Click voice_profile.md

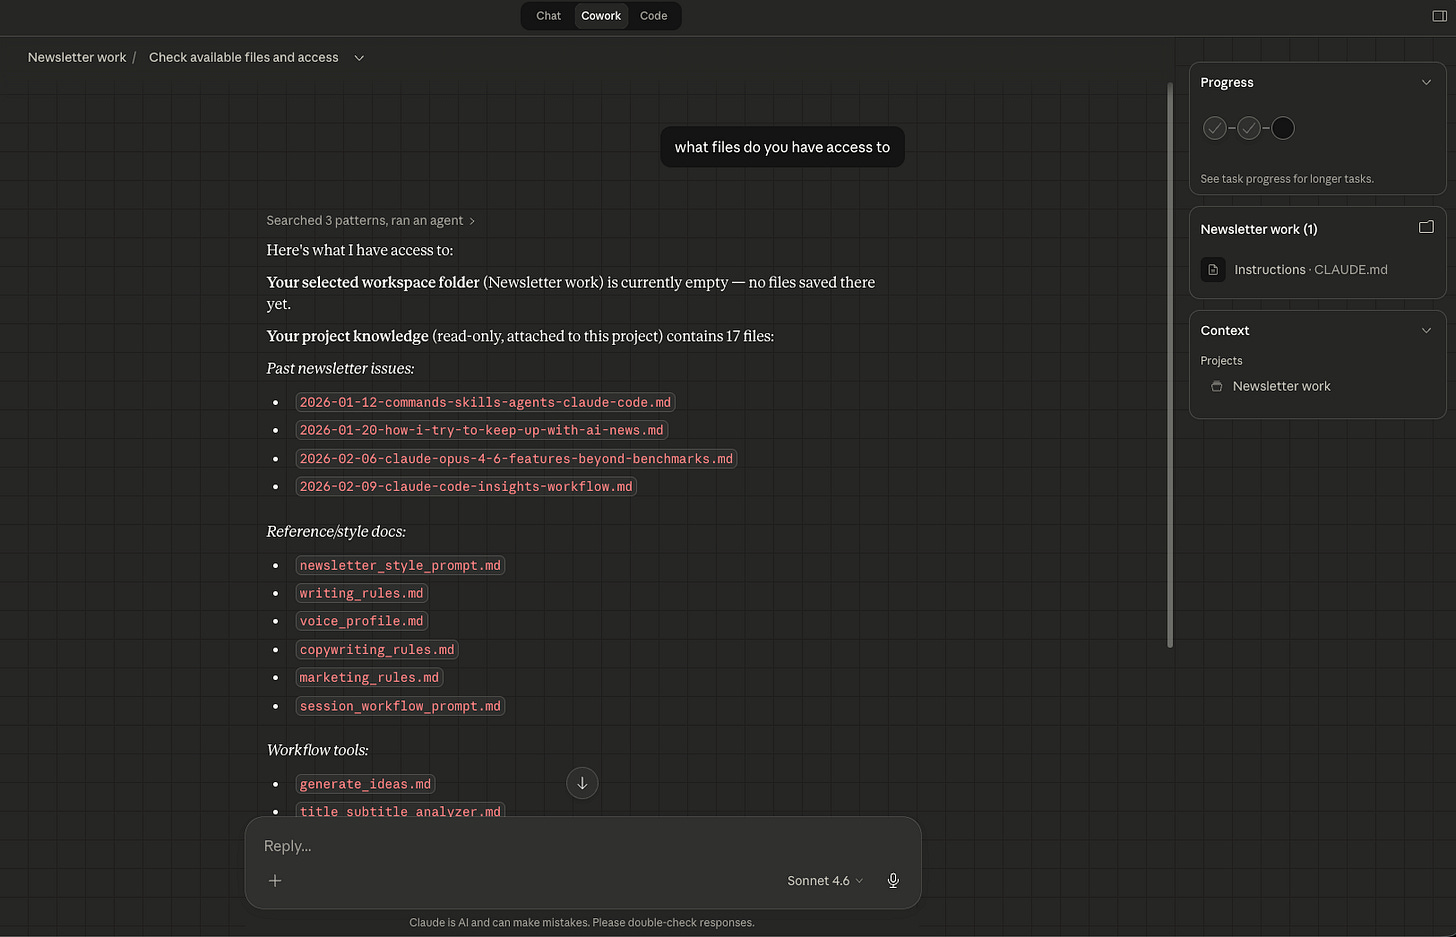click(361, 621)
